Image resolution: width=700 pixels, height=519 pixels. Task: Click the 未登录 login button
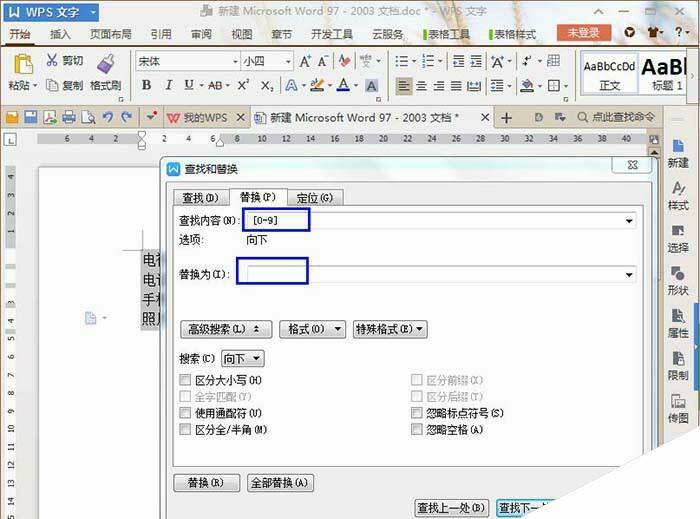click(x=583, y=33)
